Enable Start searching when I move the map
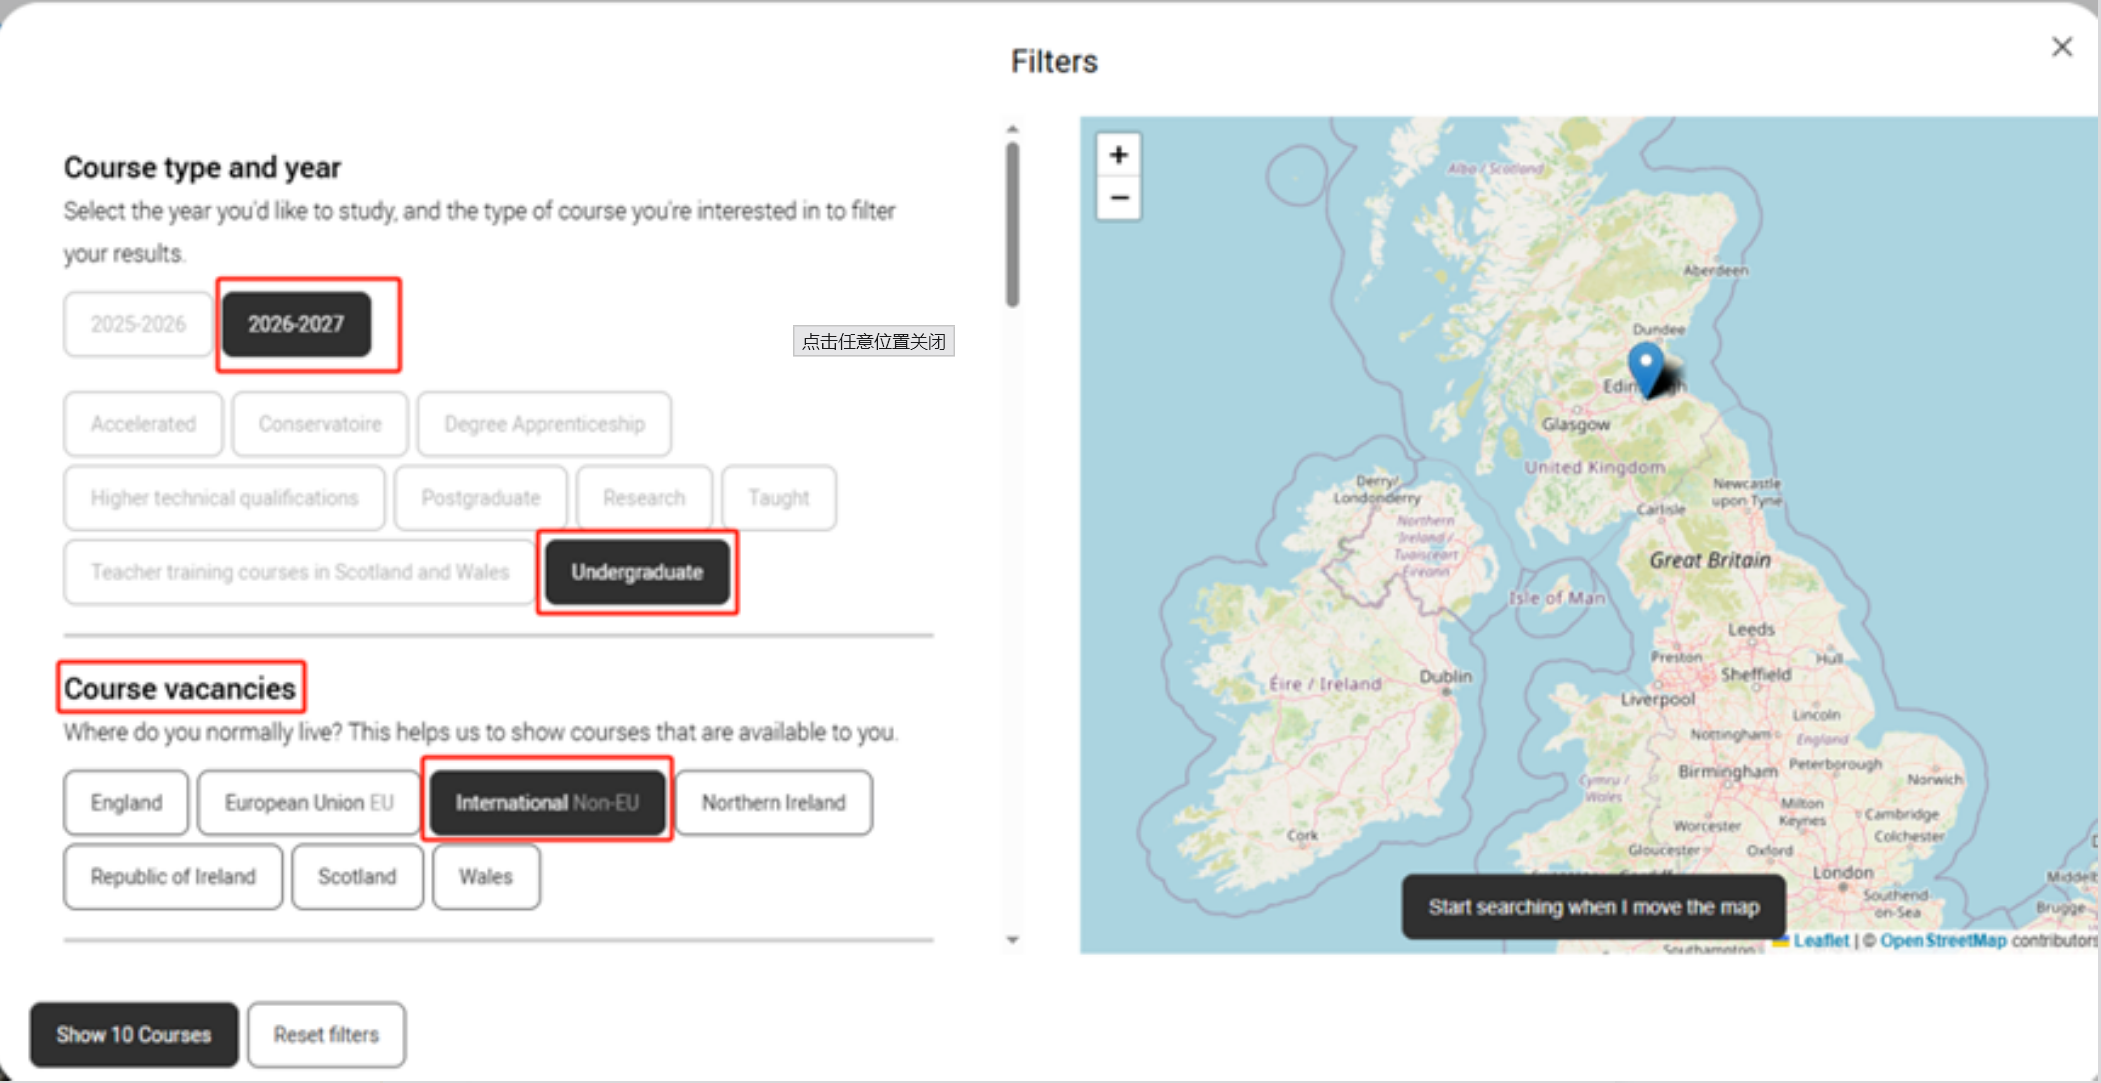This screenshot has width=2101, height=1083. click(1594, 907)
